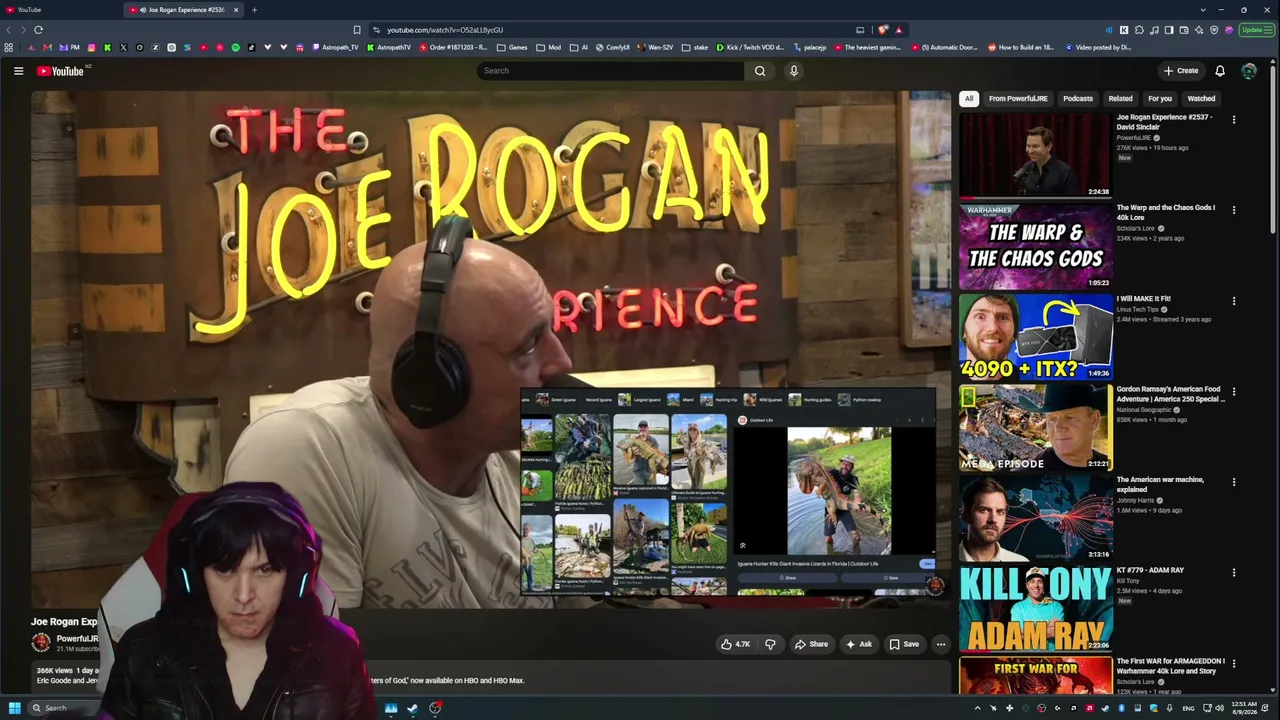
Task: Show hidden system tray icons
Action: 978,708
